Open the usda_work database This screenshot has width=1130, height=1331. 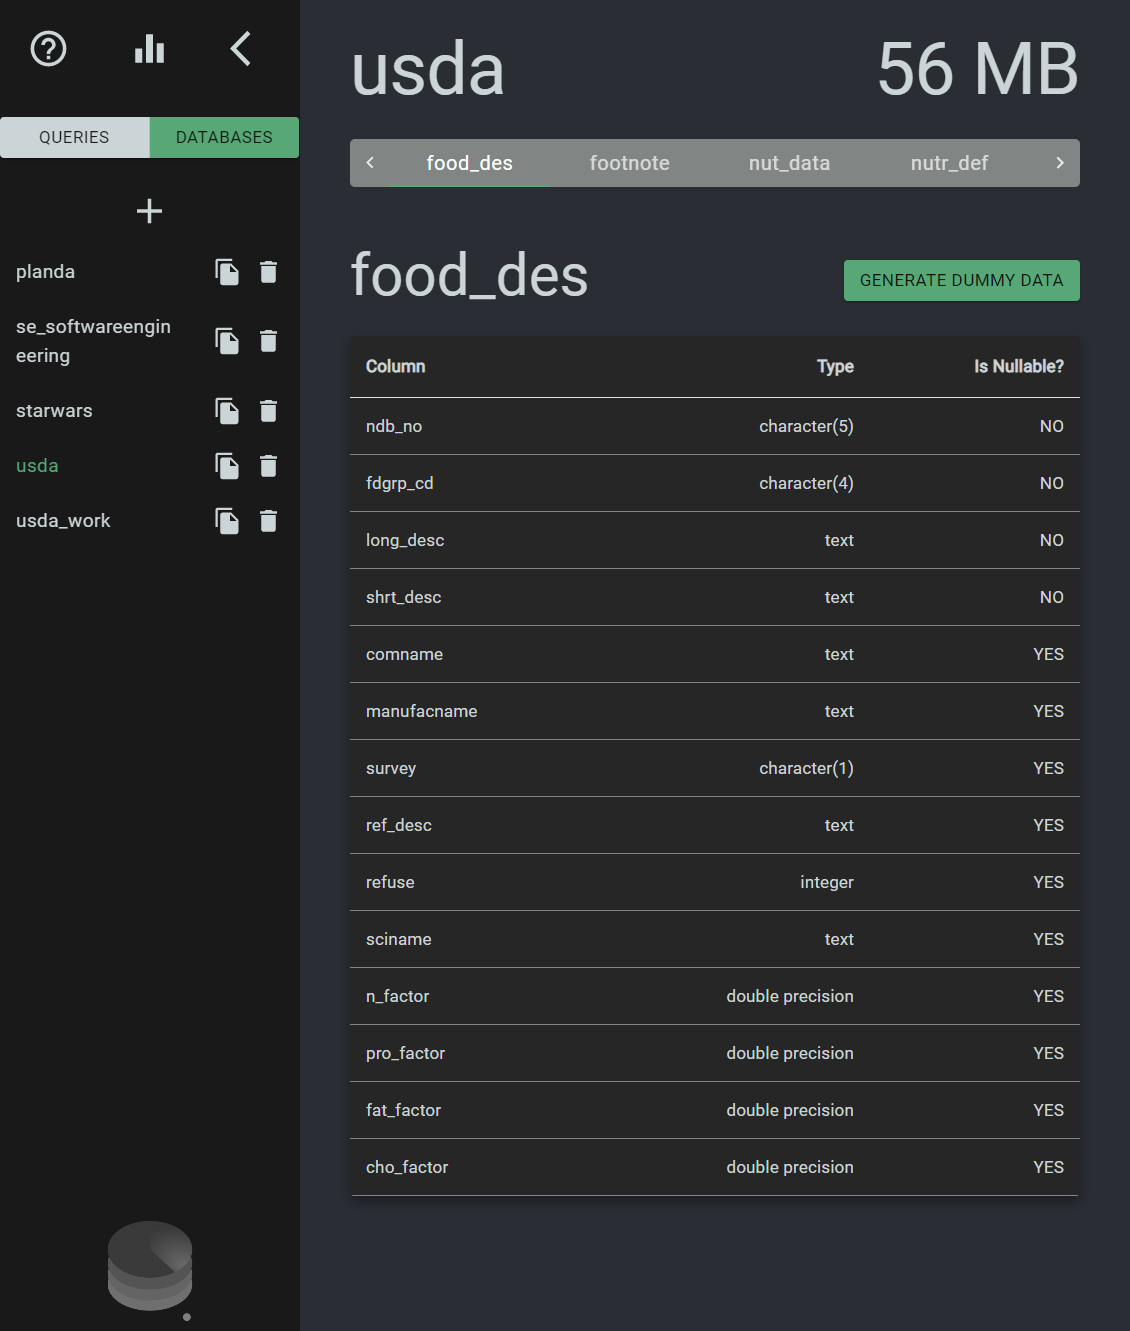tap(63, 521)
